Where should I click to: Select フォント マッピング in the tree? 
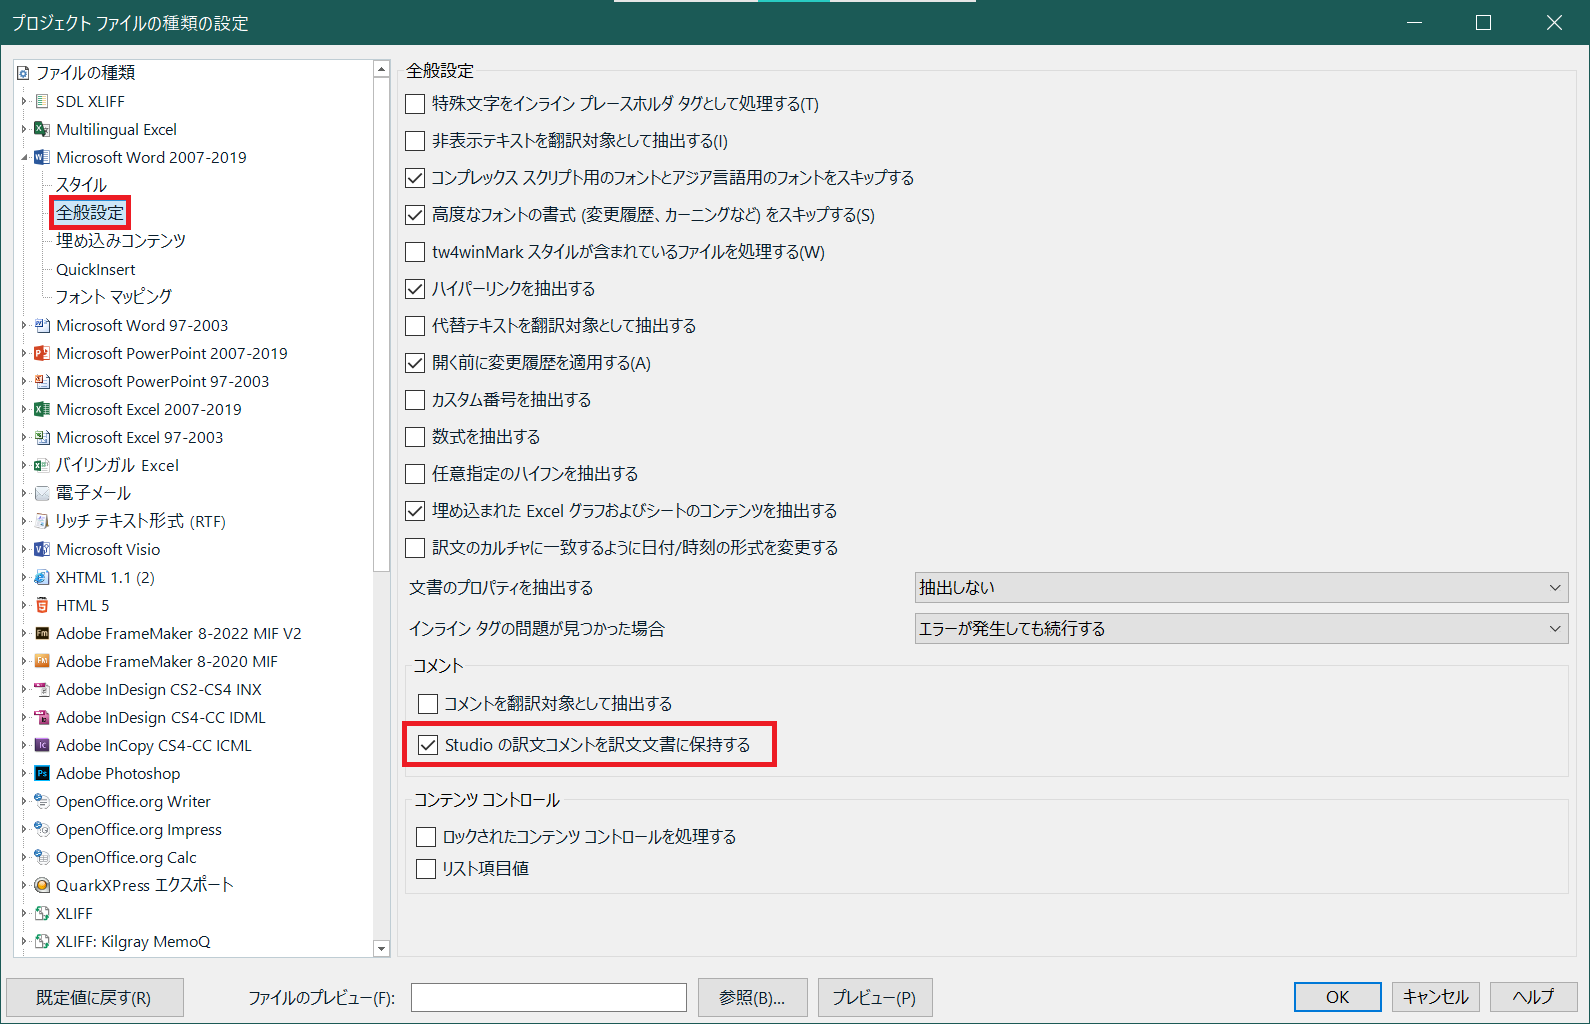coord(113,297)
